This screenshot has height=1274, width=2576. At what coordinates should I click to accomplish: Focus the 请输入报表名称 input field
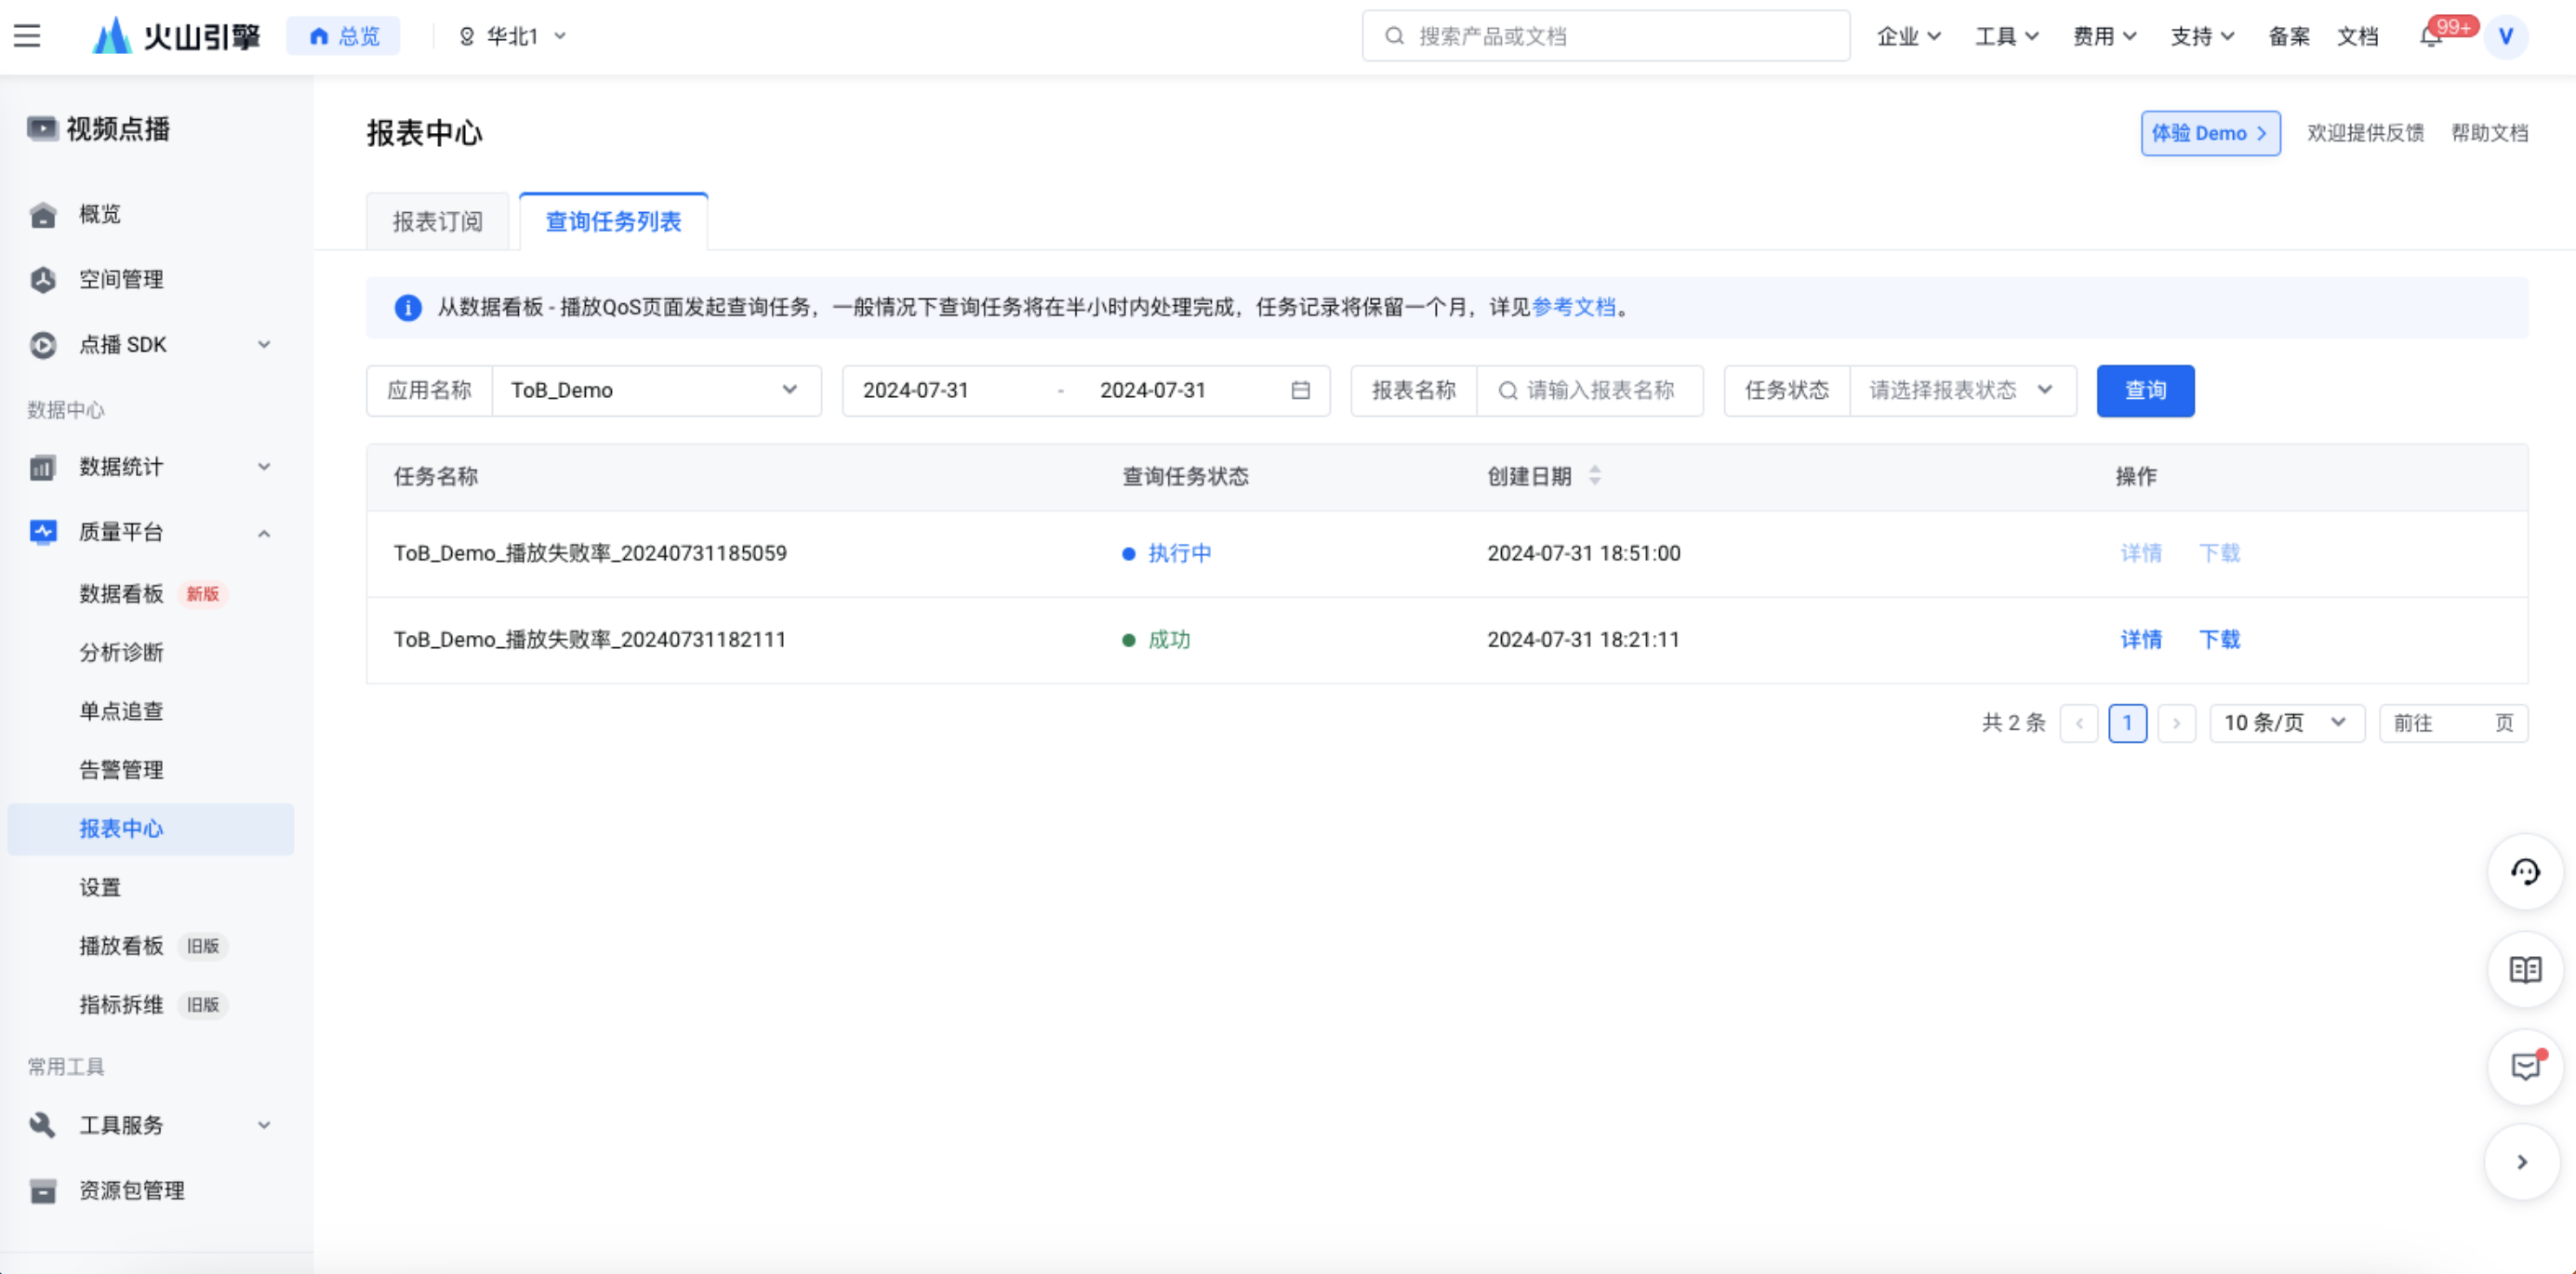point(1590,390)
